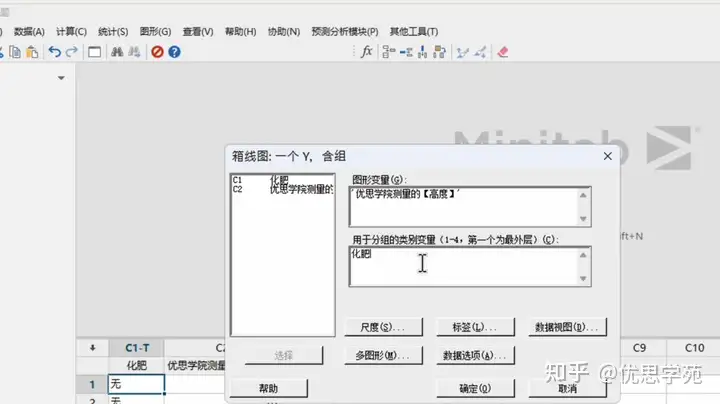Click the Find binoculars icon
This screenshot has width=720, height=404.
pyautogui.click(x=117, y=52)
